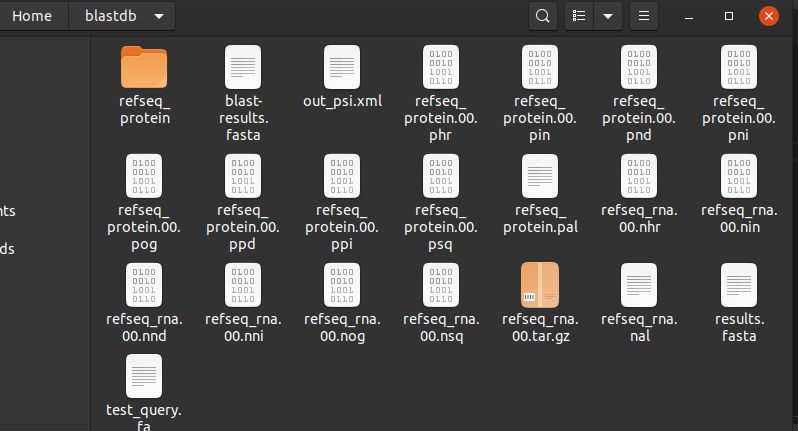The height and width of the screenshot is (431, 798).
Task: Click the refseq_rna.nal name label
Action: point(639,327)
